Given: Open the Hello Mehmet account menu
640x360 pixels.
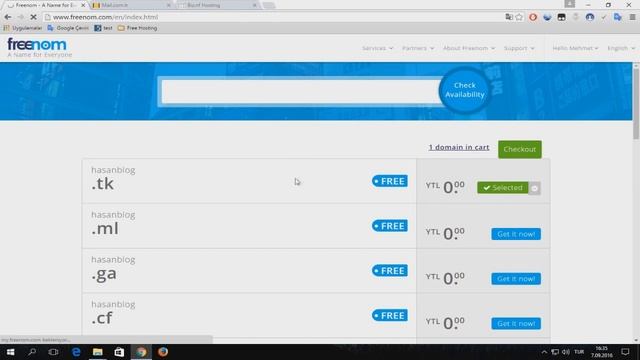Looking at the screenshot, I should click(x=575, y=48).
